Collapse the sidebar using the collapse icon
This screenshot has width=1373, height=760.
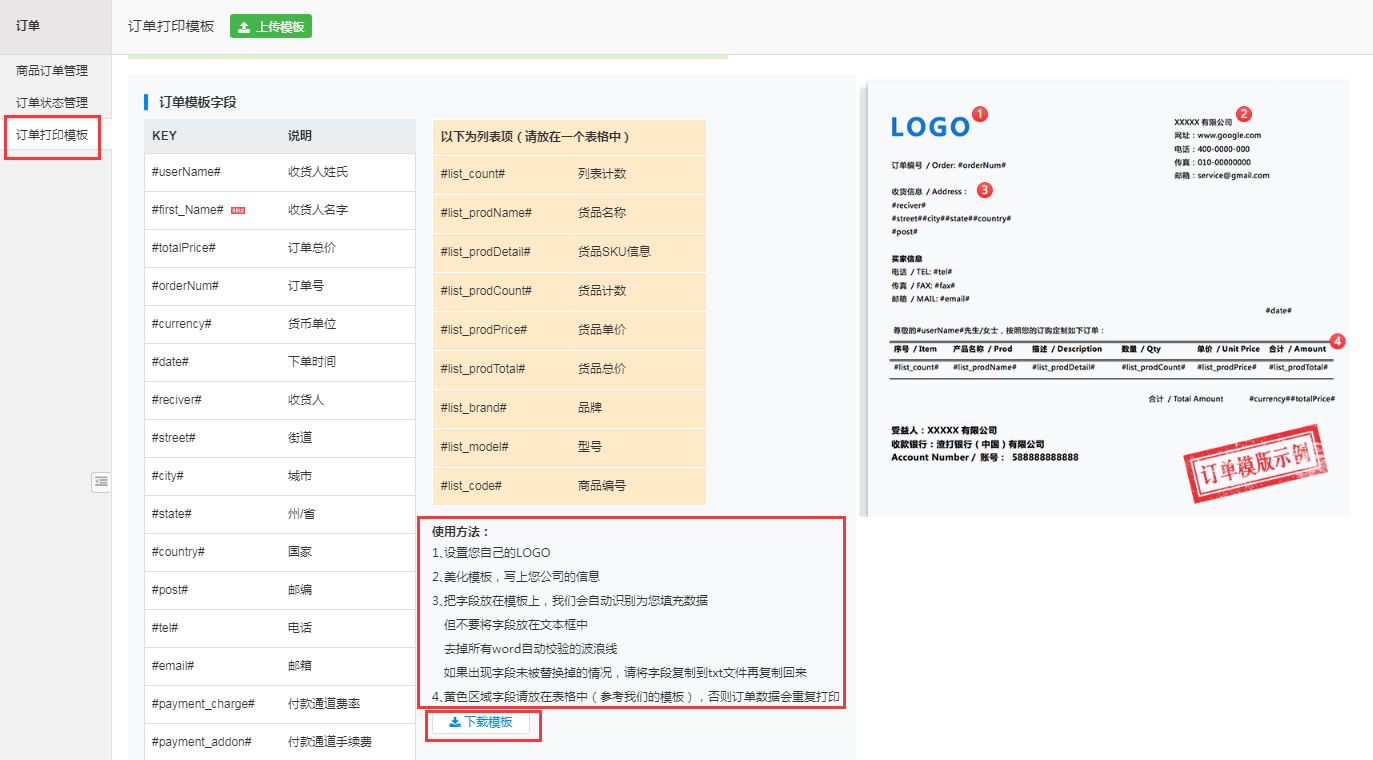100,482
